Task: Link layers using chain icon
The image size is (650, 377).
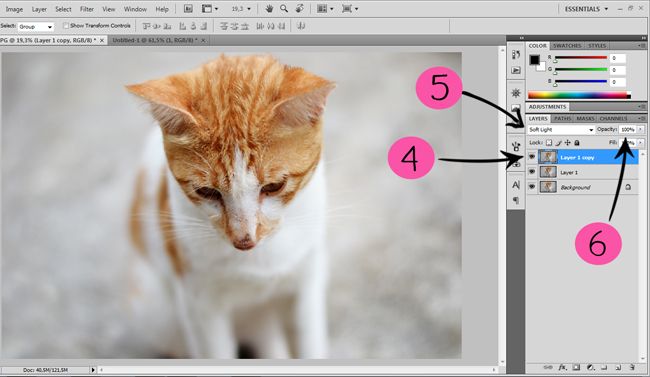Action: (548, 367)
